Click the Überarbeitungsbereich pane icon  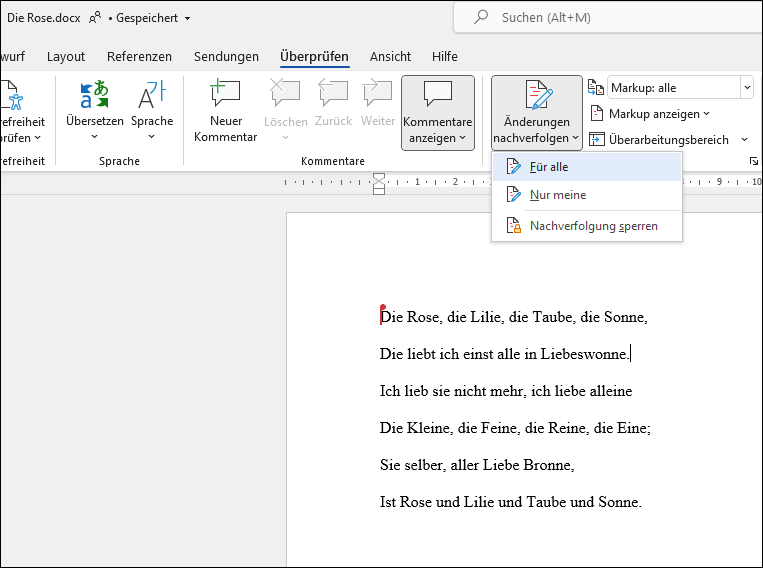[x=597, y=140]
